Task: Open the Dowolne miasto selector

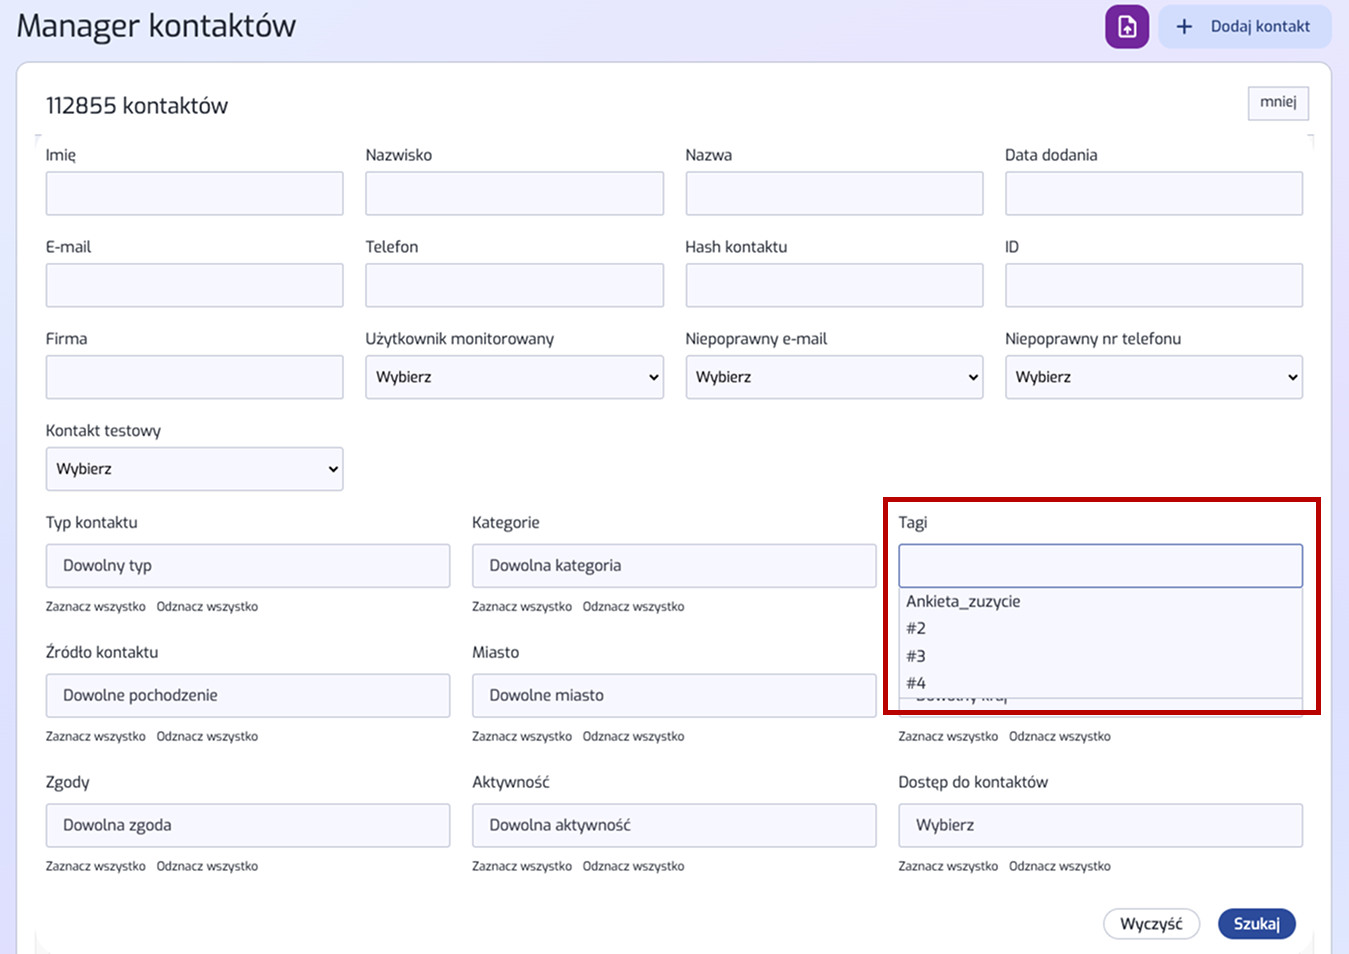Action: pyautogui.click(x=673, y=695)
